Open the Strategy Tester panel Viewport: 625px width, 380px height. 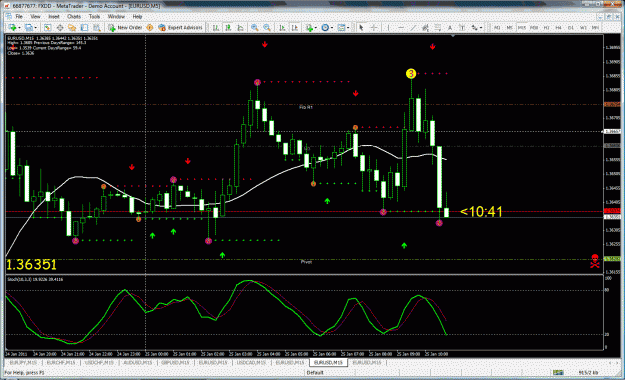pyautogui.click(x=97, y=28)
